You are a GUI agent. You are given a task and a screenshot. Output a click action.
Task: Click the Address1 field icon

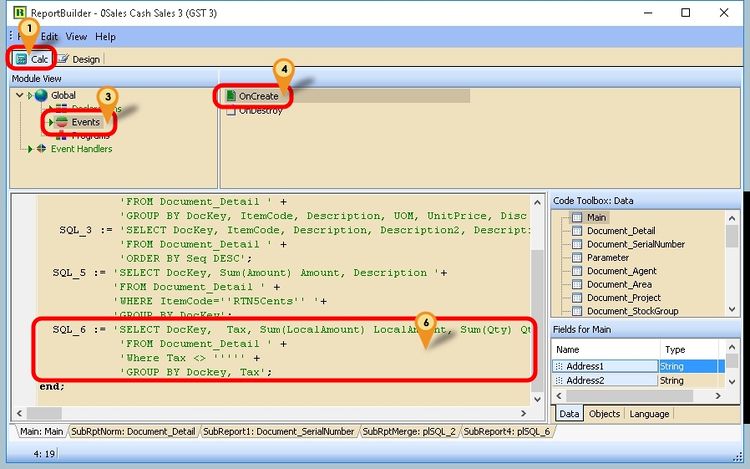(559, 366)
